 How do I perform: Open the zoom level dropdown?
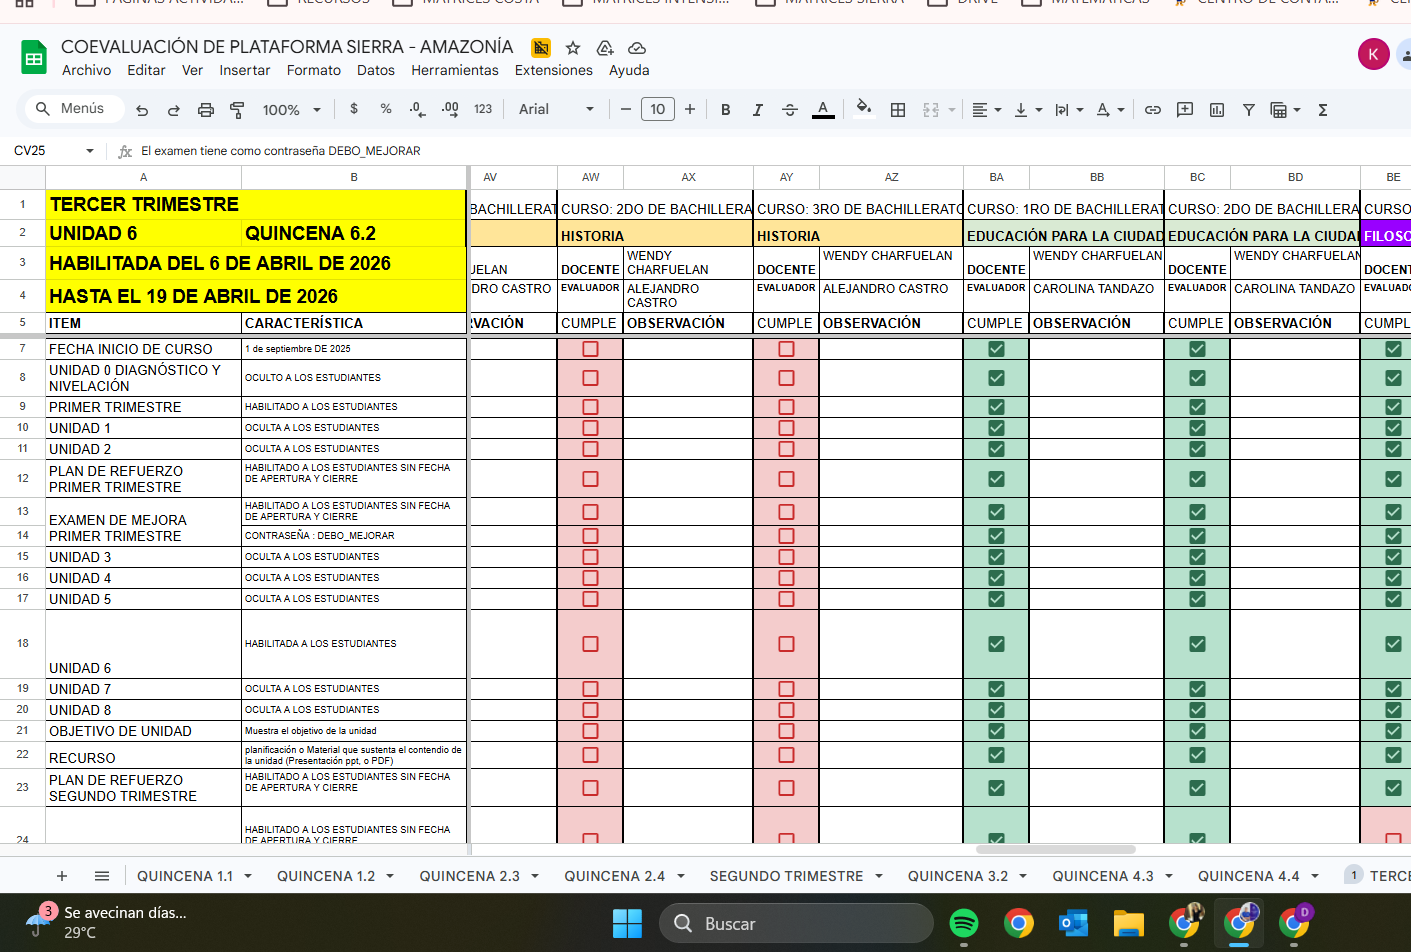[x=291, y=110]
